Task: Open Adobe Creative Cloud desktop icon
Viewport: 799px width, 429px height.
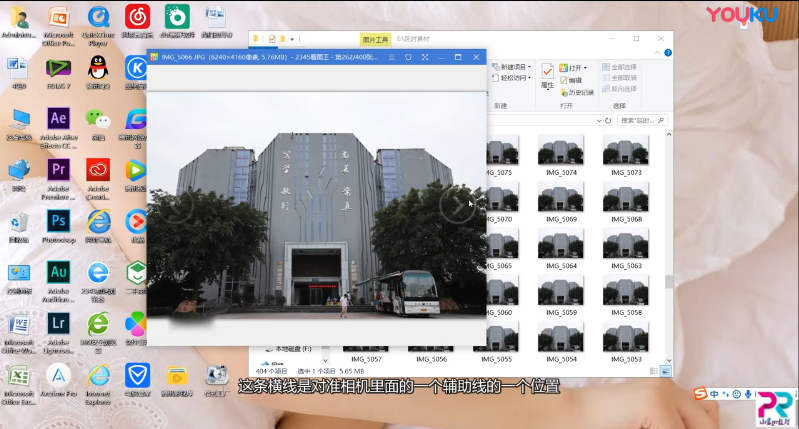Action: coord(98,170)
